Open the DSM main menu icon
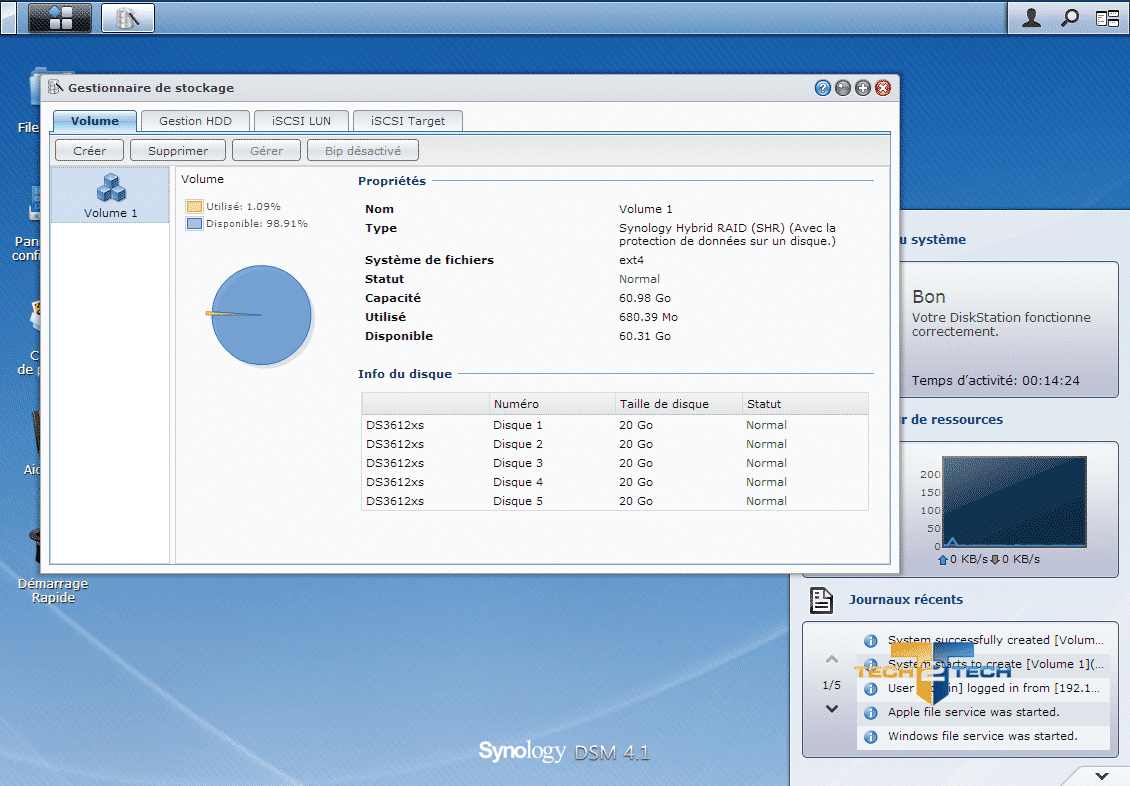This screenshot has width=1130, height=786. 60,17
